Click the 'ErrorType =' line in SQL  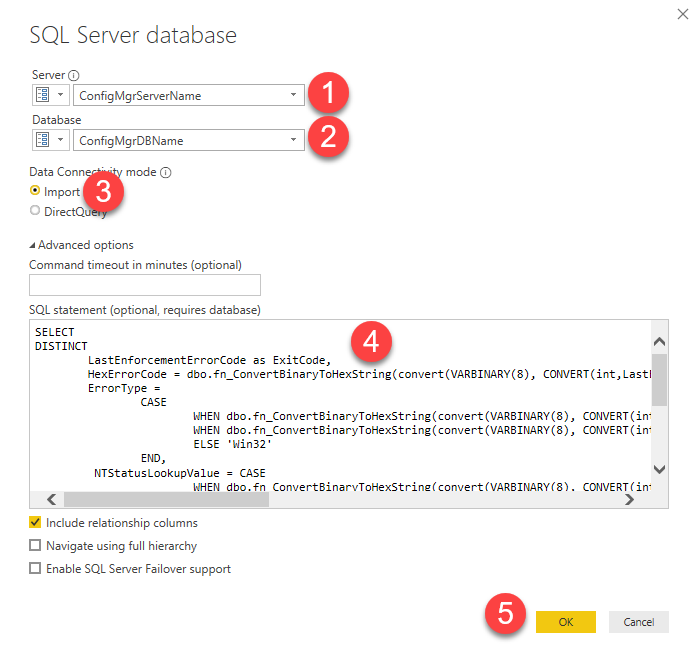coord(124,388)
